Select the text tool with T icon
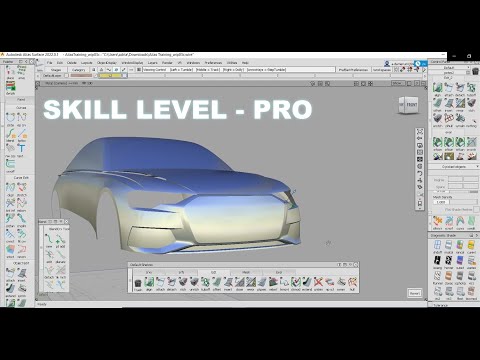This screenshot has height=360, width=480. 22,148
